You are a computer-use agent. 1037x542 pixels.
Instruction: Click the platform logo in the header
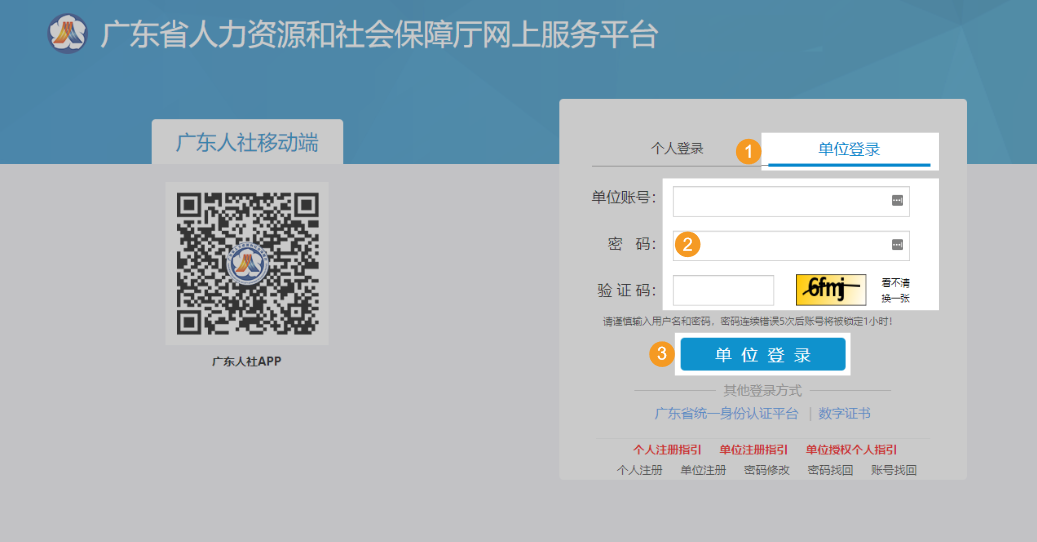click(68, 34)
